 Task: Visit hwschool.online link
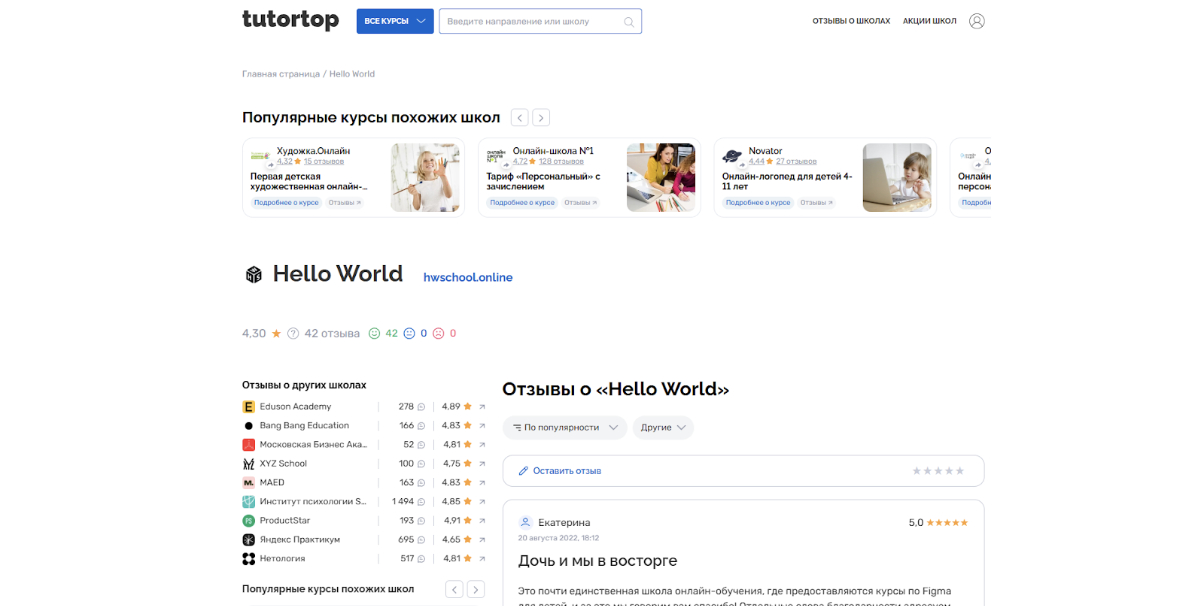[468, 278]
